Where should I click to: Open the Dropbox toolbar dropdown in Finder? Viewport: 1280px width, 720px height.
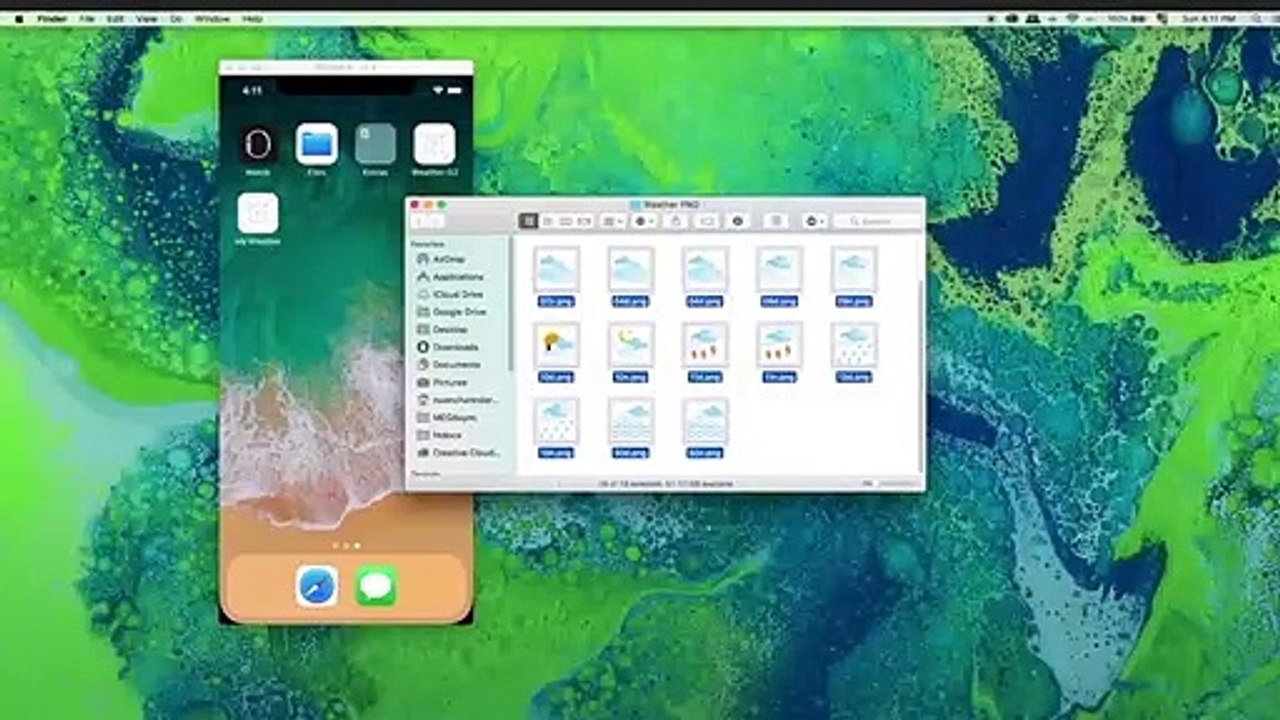pos(813,221)
